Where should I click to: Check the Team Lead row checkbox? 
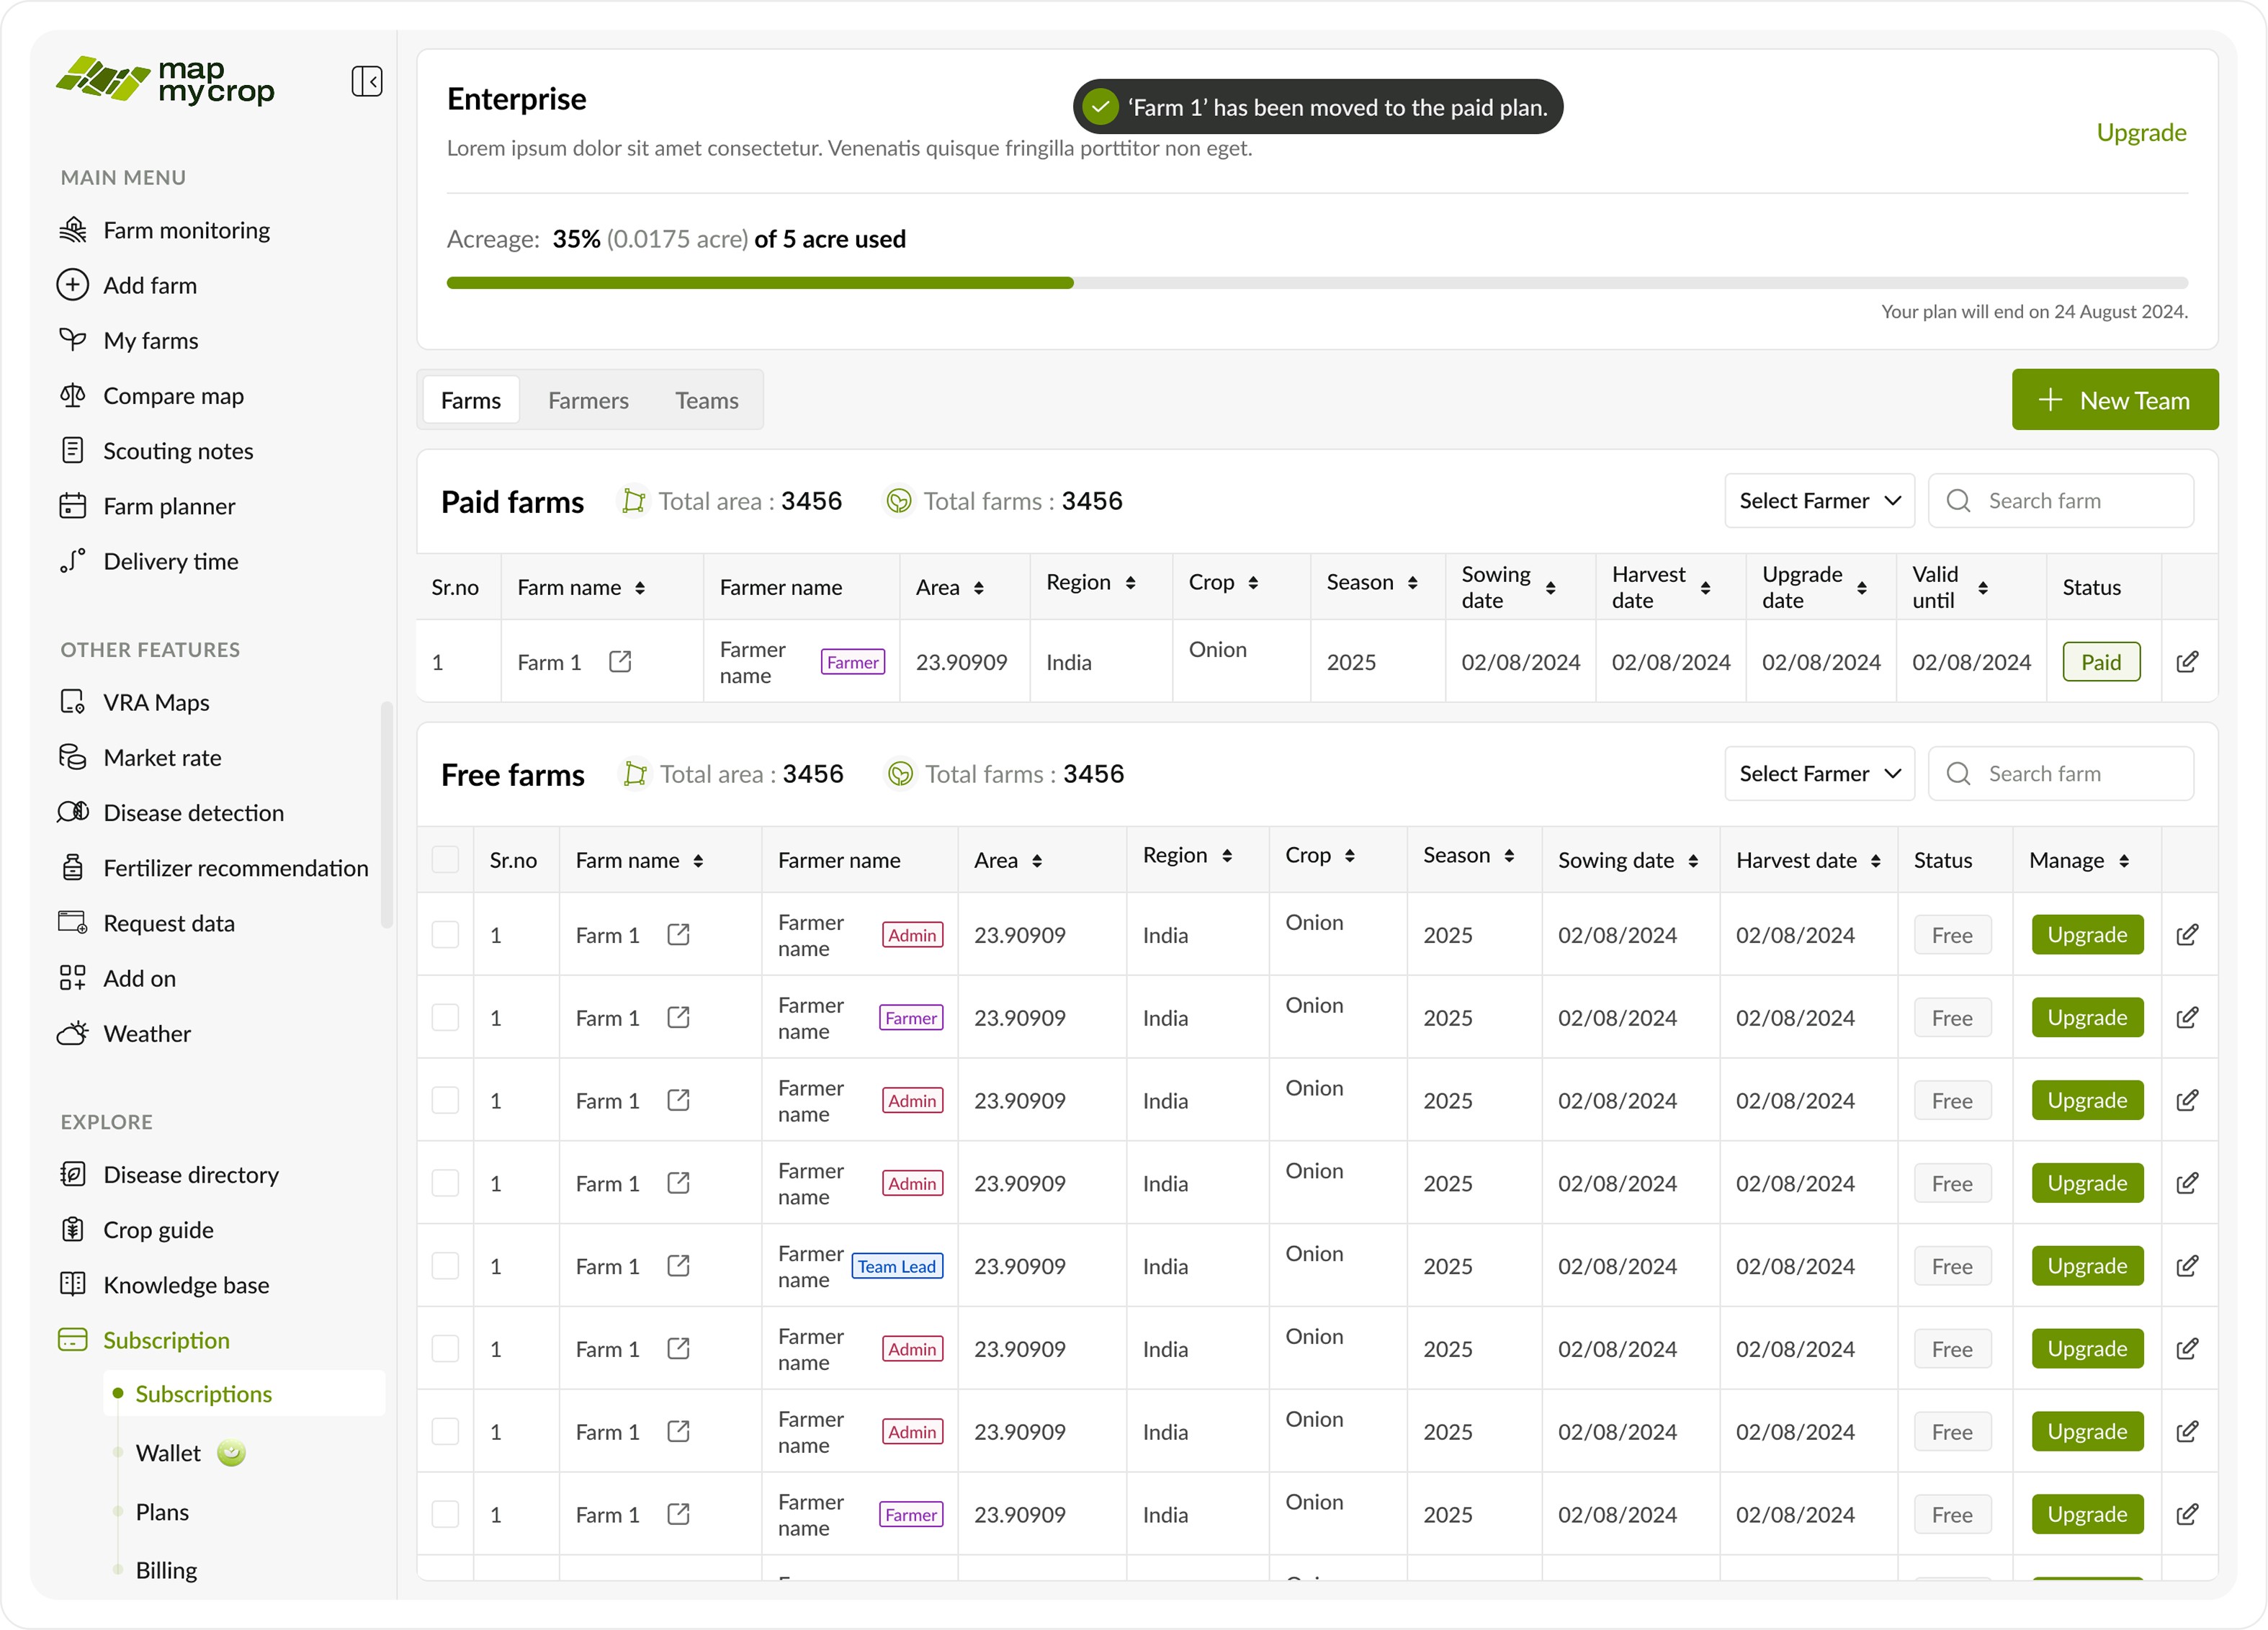click(445, 1266)
